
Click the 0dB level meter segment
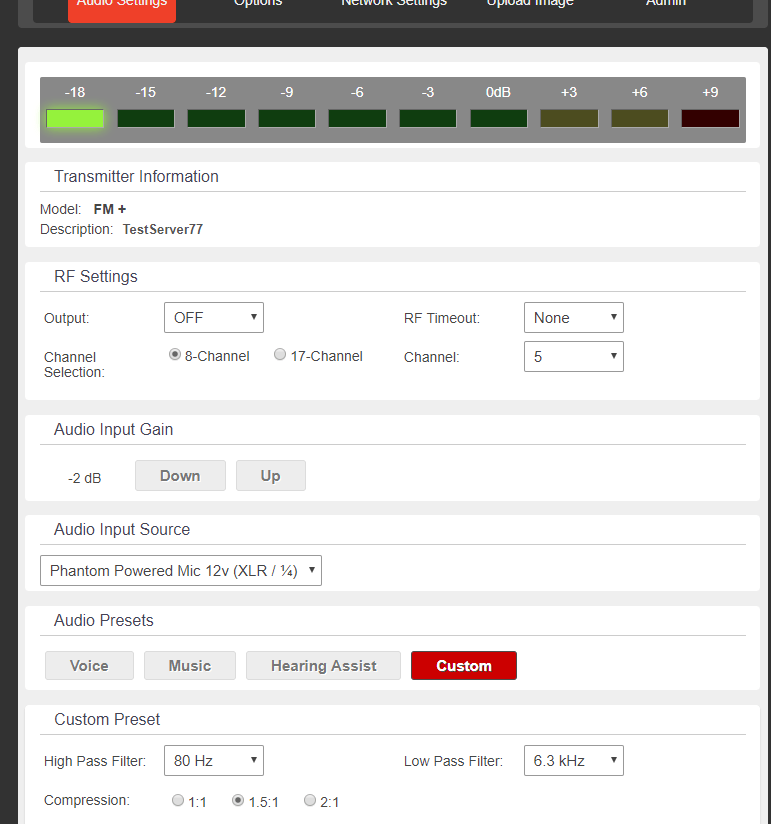tap(499, 118)
